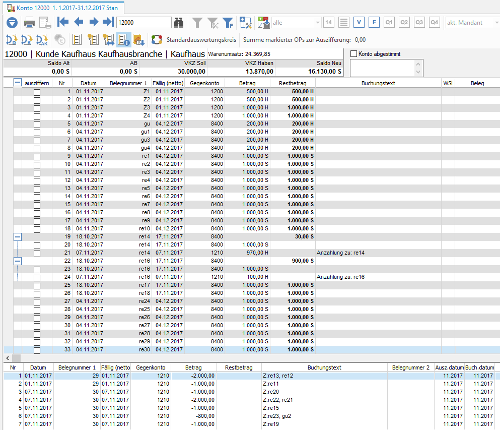Click the account number field 12000
500x430 pixels.
point(144,23)
